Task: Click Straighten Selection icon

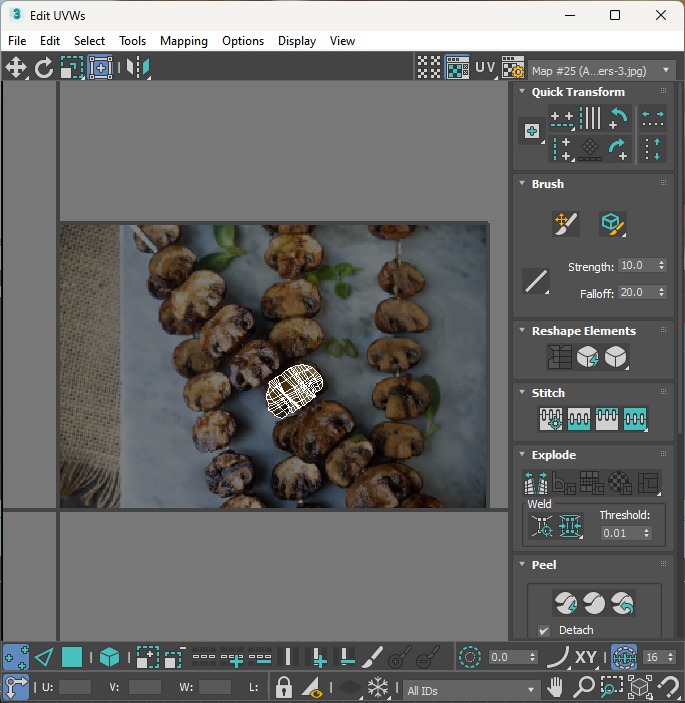Action: (559, 357)
